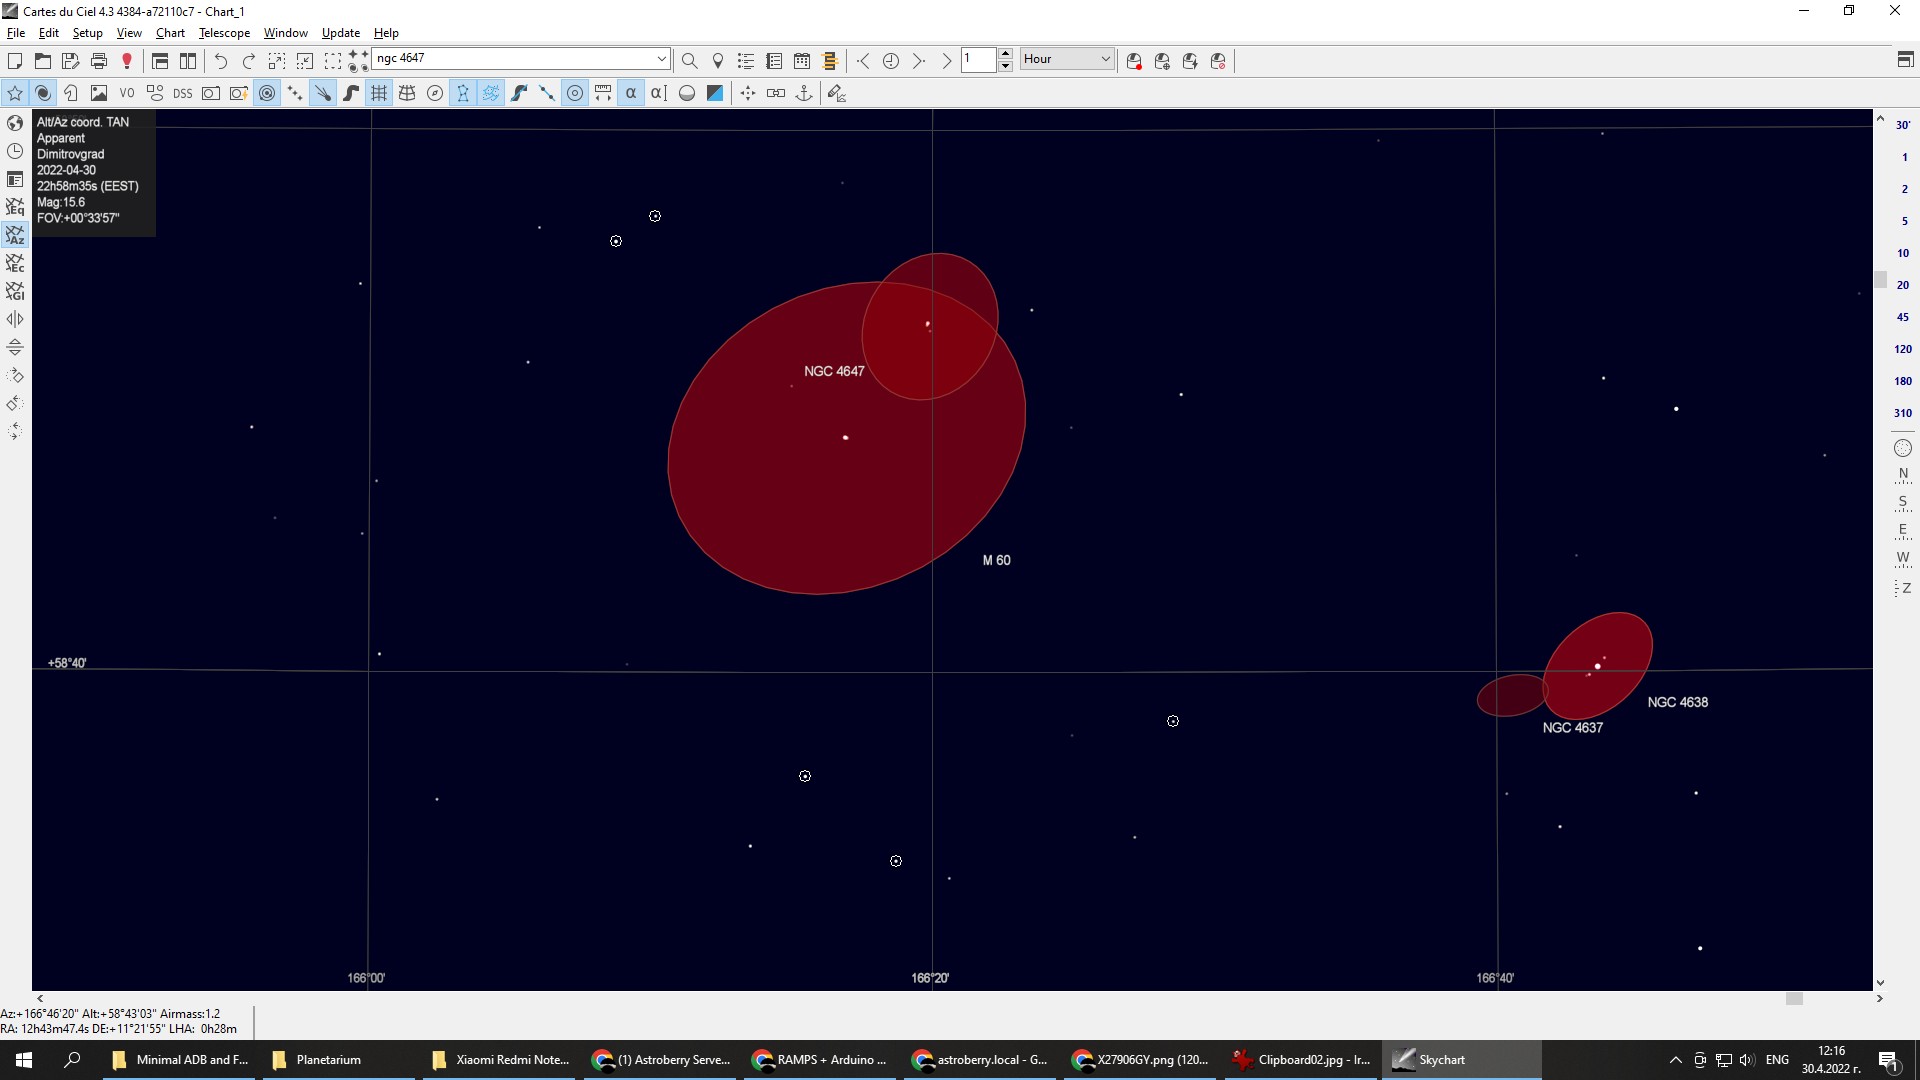Image resolution: width=1920 pixels, height=1080 pixels.
Task: Point the chart toward the Zenith
Action: pyautogui.click(x=1903, y=588)
